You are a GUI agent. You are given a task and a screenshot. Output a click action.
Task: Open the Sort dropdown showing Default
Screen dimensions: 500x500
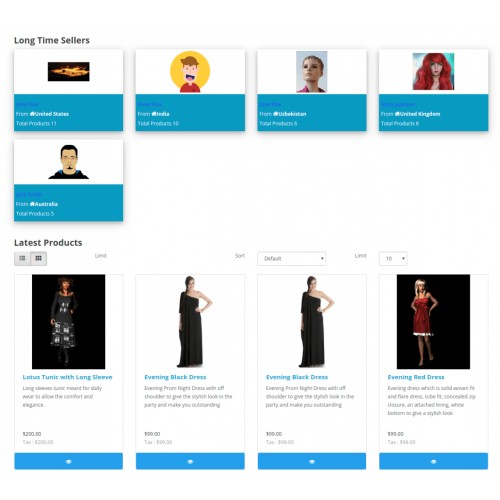[292, 258]
